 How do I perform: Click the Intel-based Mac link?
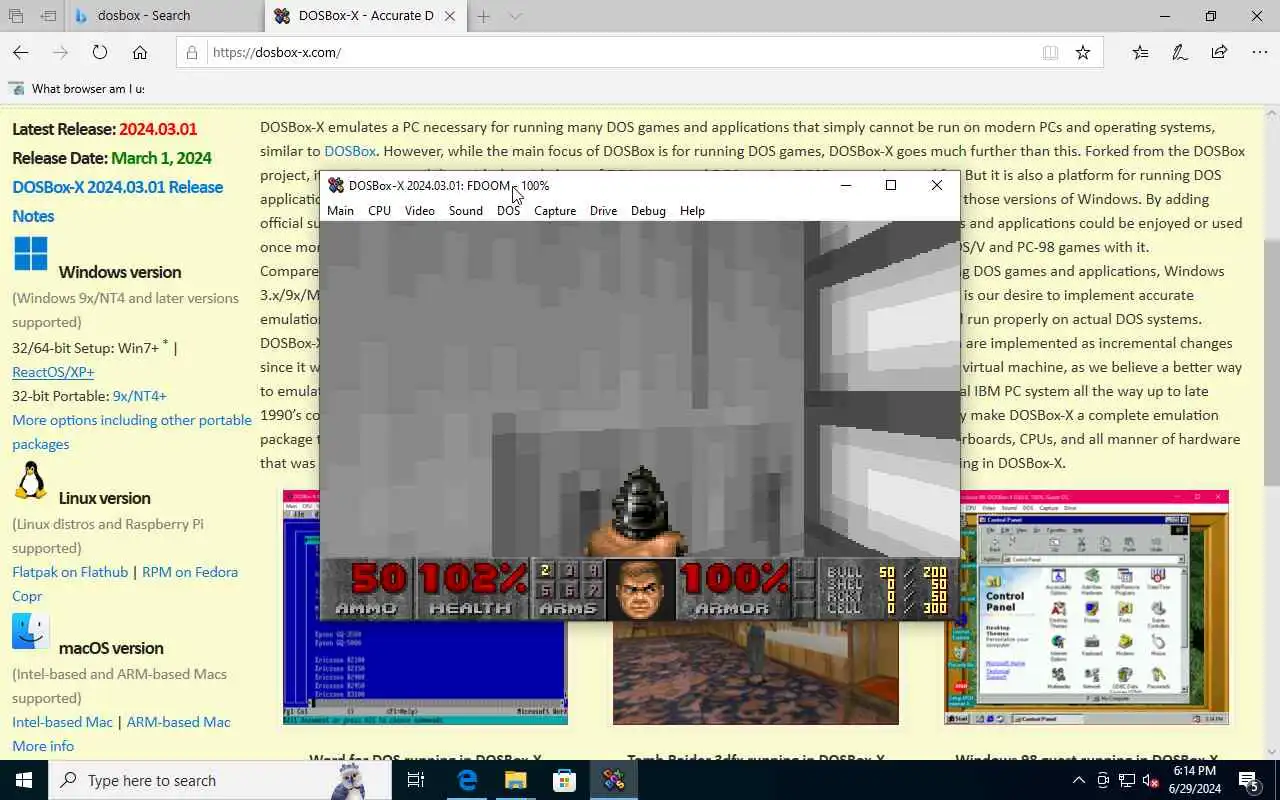(62, 722)
